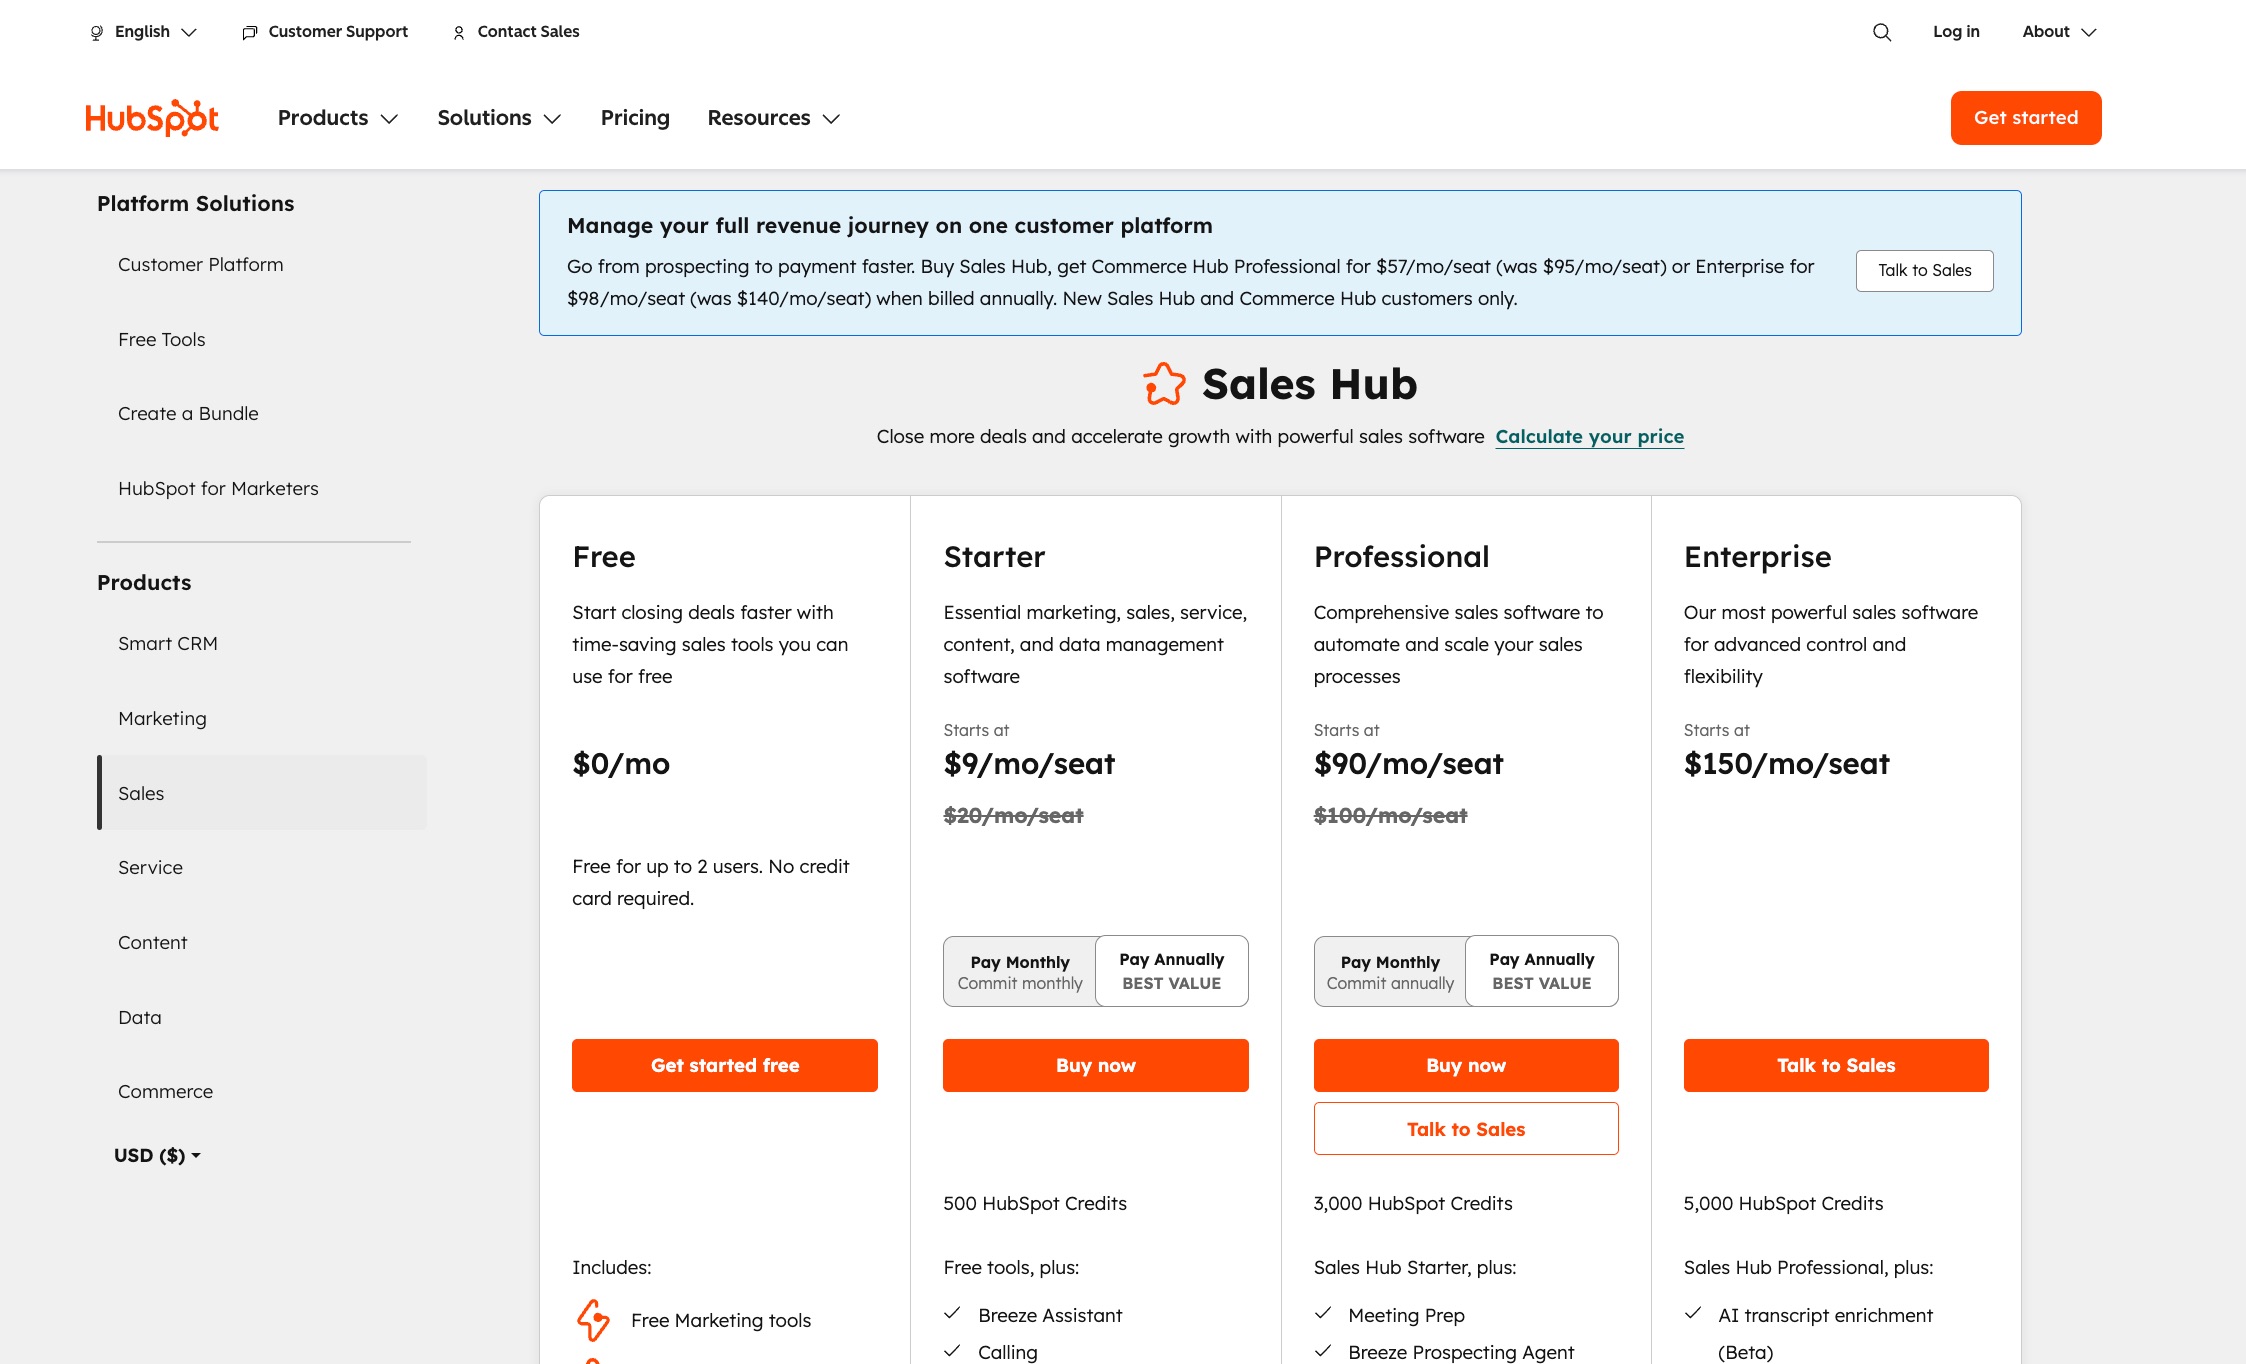Click the lightning icon beside Free Marketing tools
This screenshot has height=1364, width=2246.
coord(593,1320)
